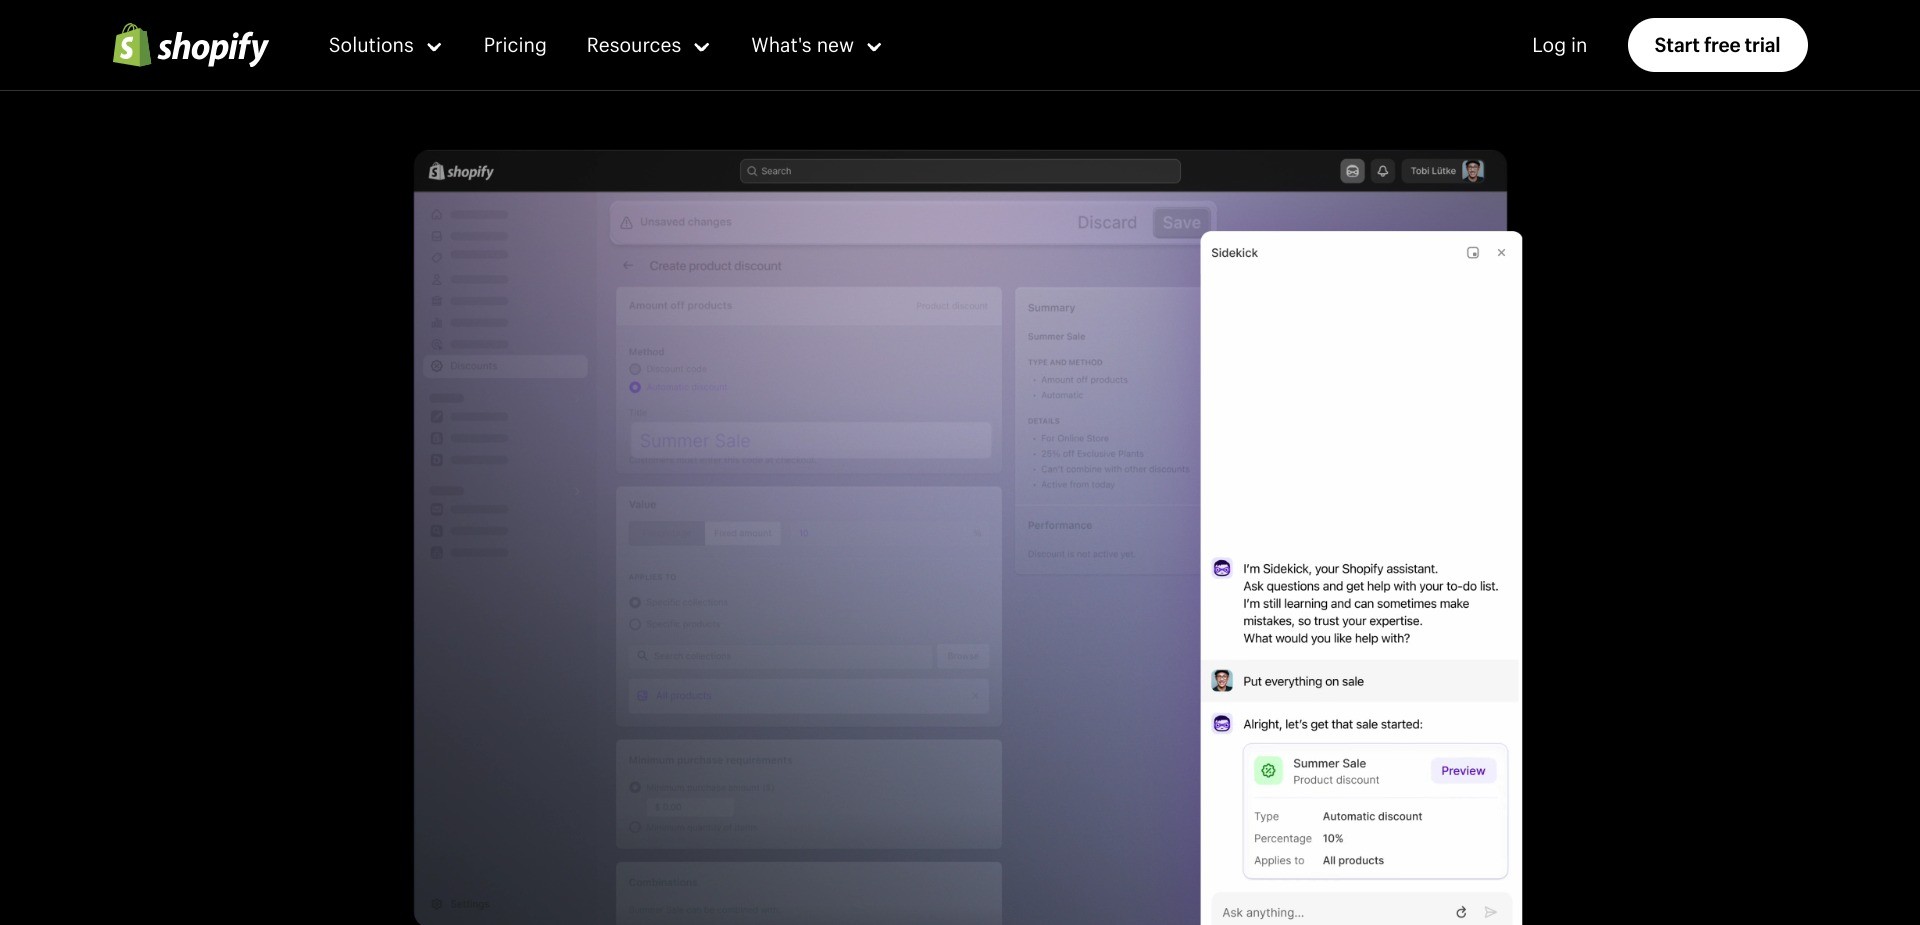Click the Shopify bag logo in the site header
The width and height of the screenshot is (1920, 925).
pyautogui.click(x=190, y=45)
